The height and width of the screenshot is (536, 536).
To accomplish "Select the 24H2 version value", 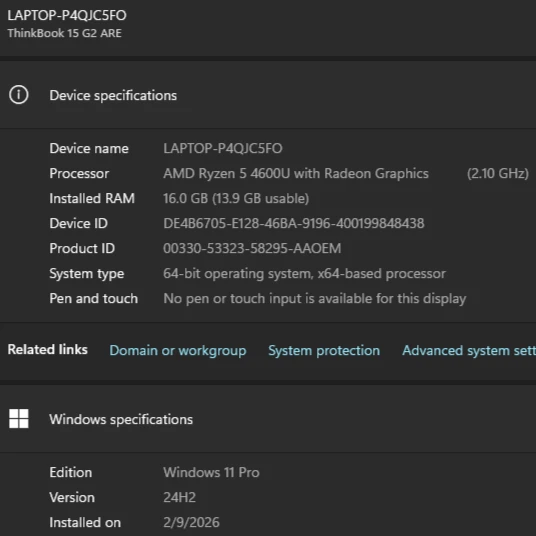I will (179, 497).
